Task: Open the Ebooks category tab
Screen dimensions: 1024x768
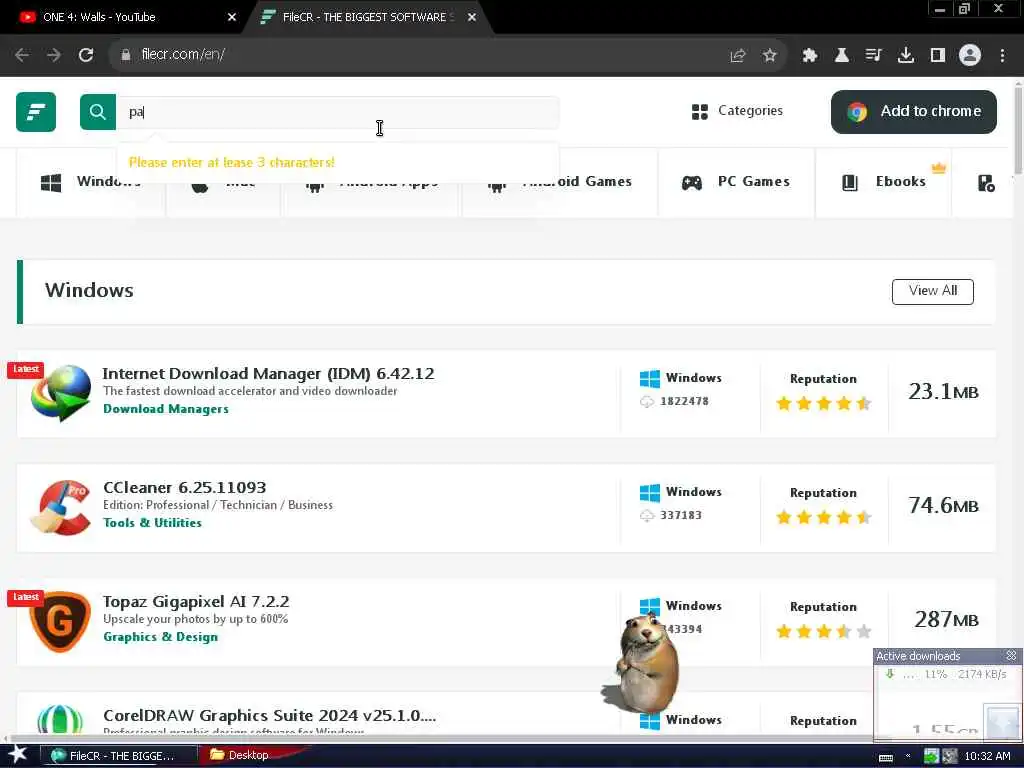Action: point(884,182)
